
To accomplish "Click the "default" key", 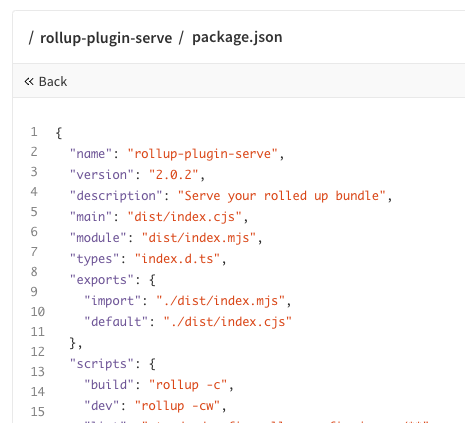I will tap(116, 322).
